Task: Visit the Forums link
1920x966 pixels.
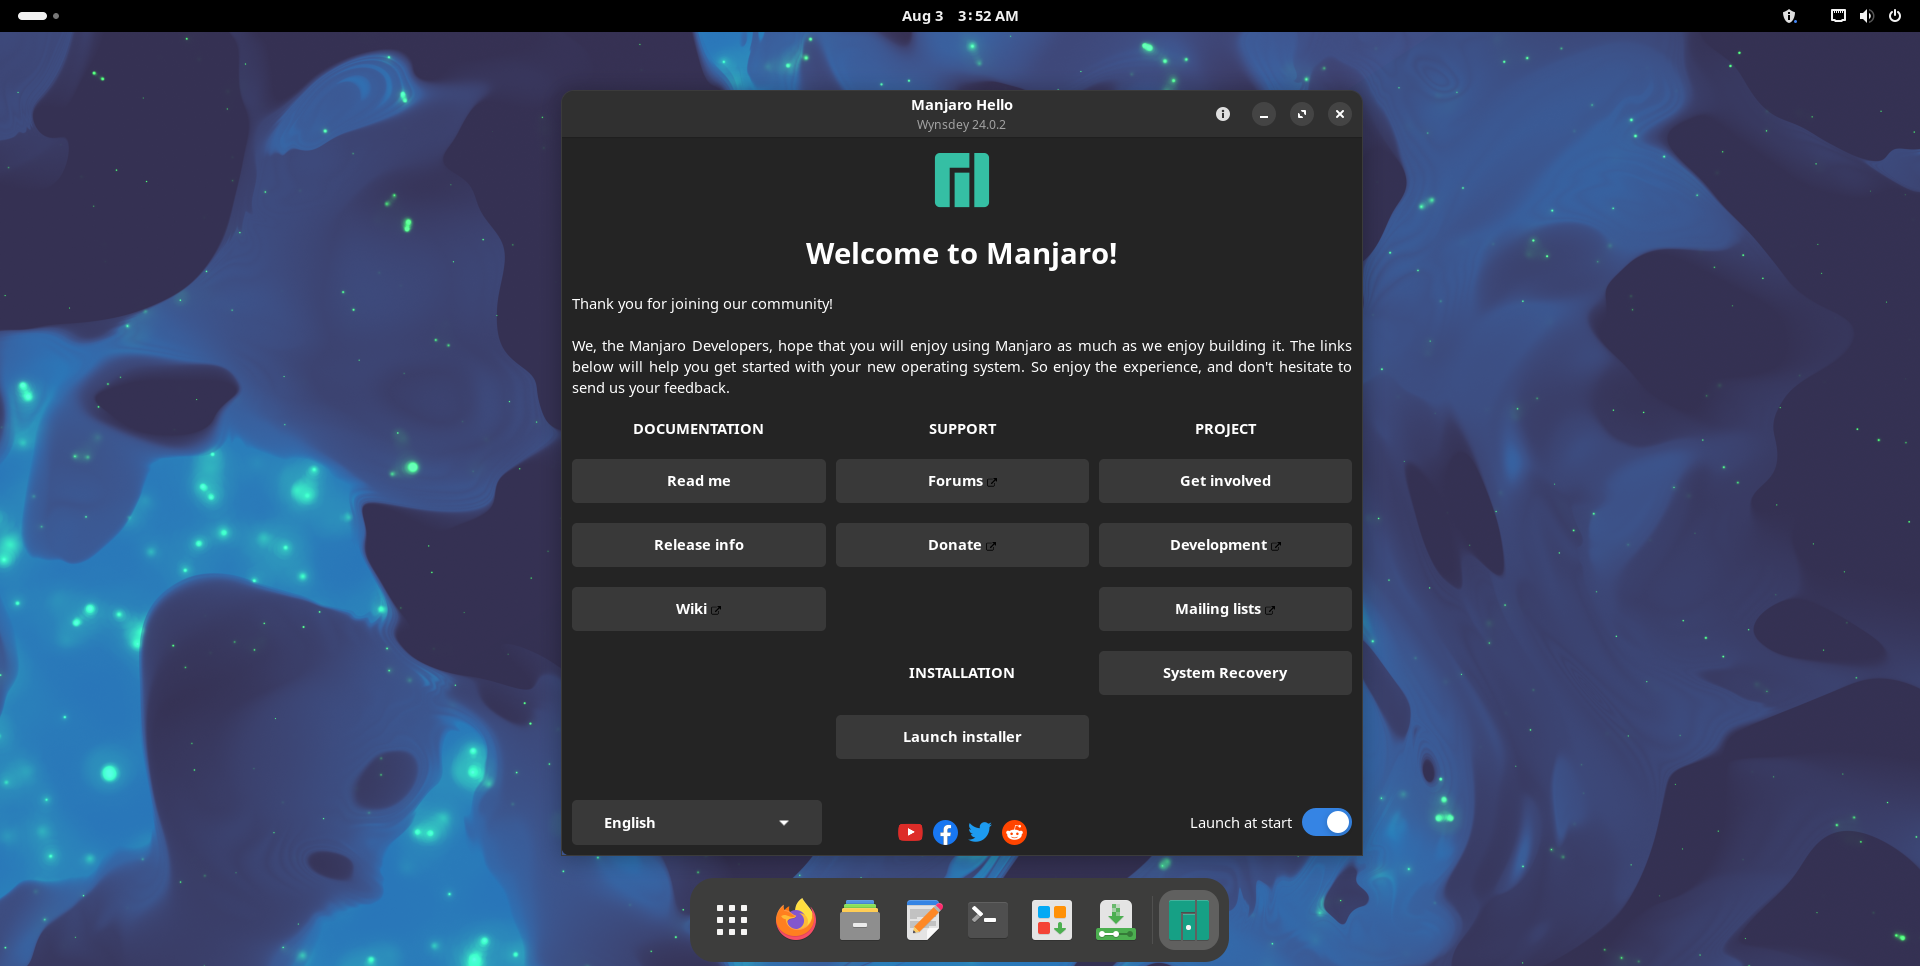Action: coord(962,481)
